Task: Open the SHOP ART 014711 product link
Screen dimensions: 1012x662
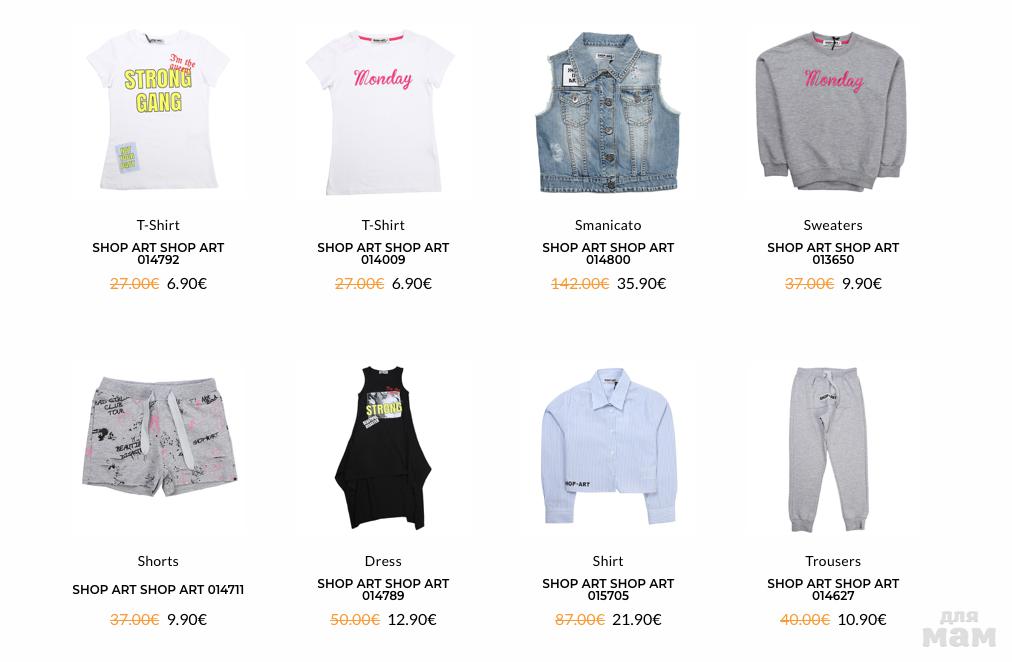Action: (158, 590)
